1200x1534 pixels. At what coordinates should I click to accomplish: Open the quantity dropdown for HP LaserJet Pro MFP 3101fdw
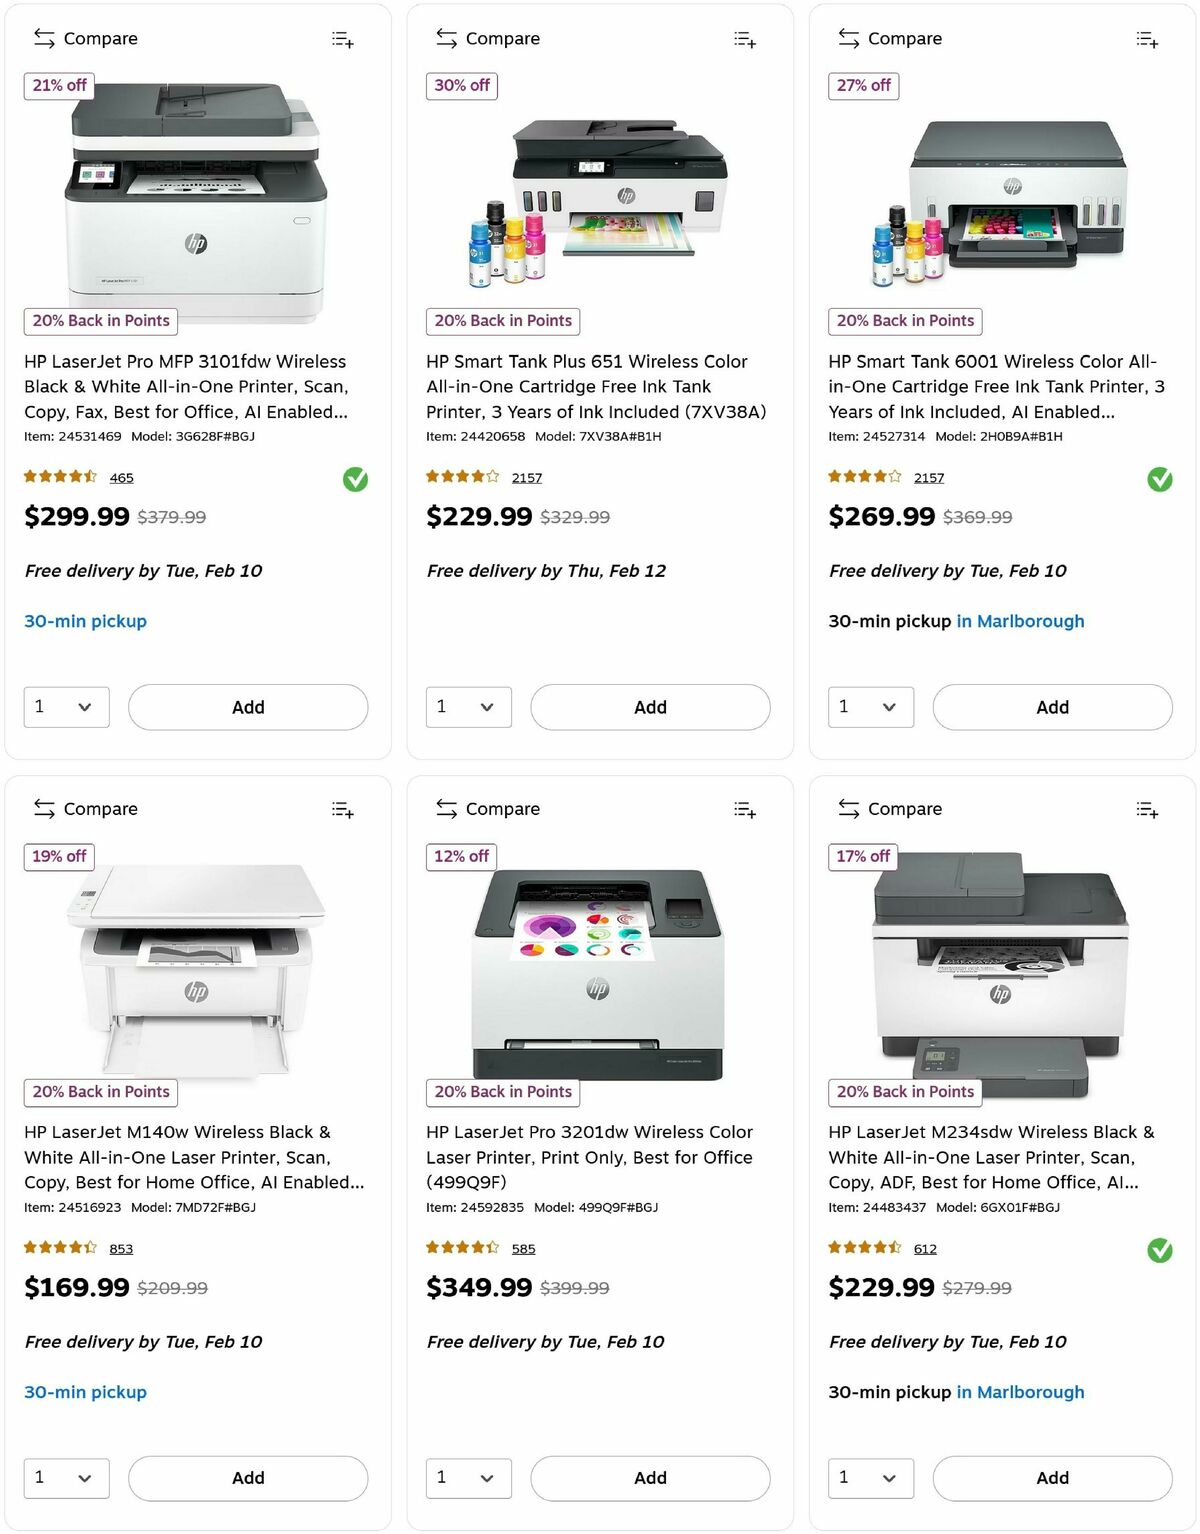[66, 707]
